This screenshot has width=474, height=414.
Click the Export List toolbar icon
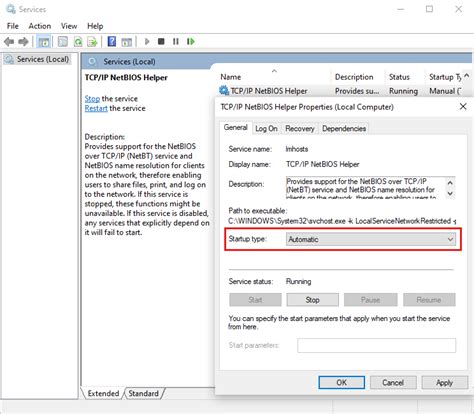92,42
